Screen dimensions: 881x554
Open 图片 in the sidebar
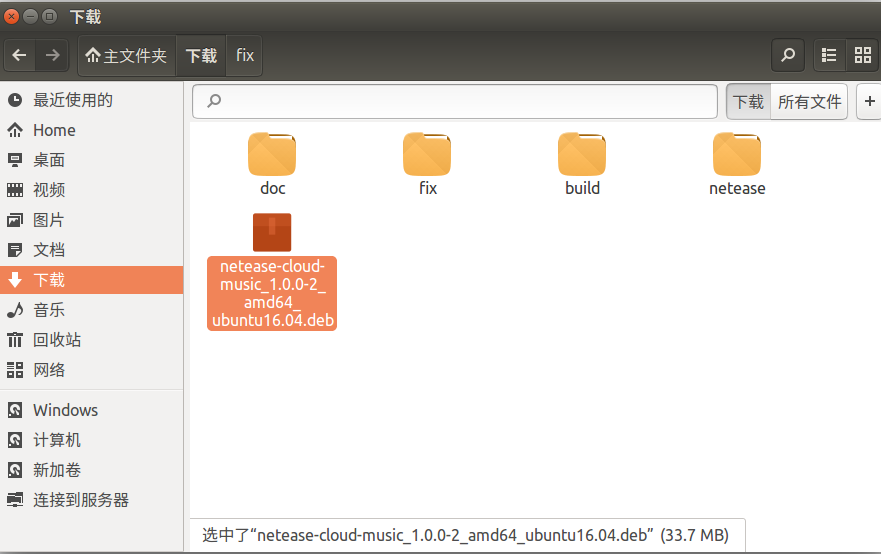point(92,220)
